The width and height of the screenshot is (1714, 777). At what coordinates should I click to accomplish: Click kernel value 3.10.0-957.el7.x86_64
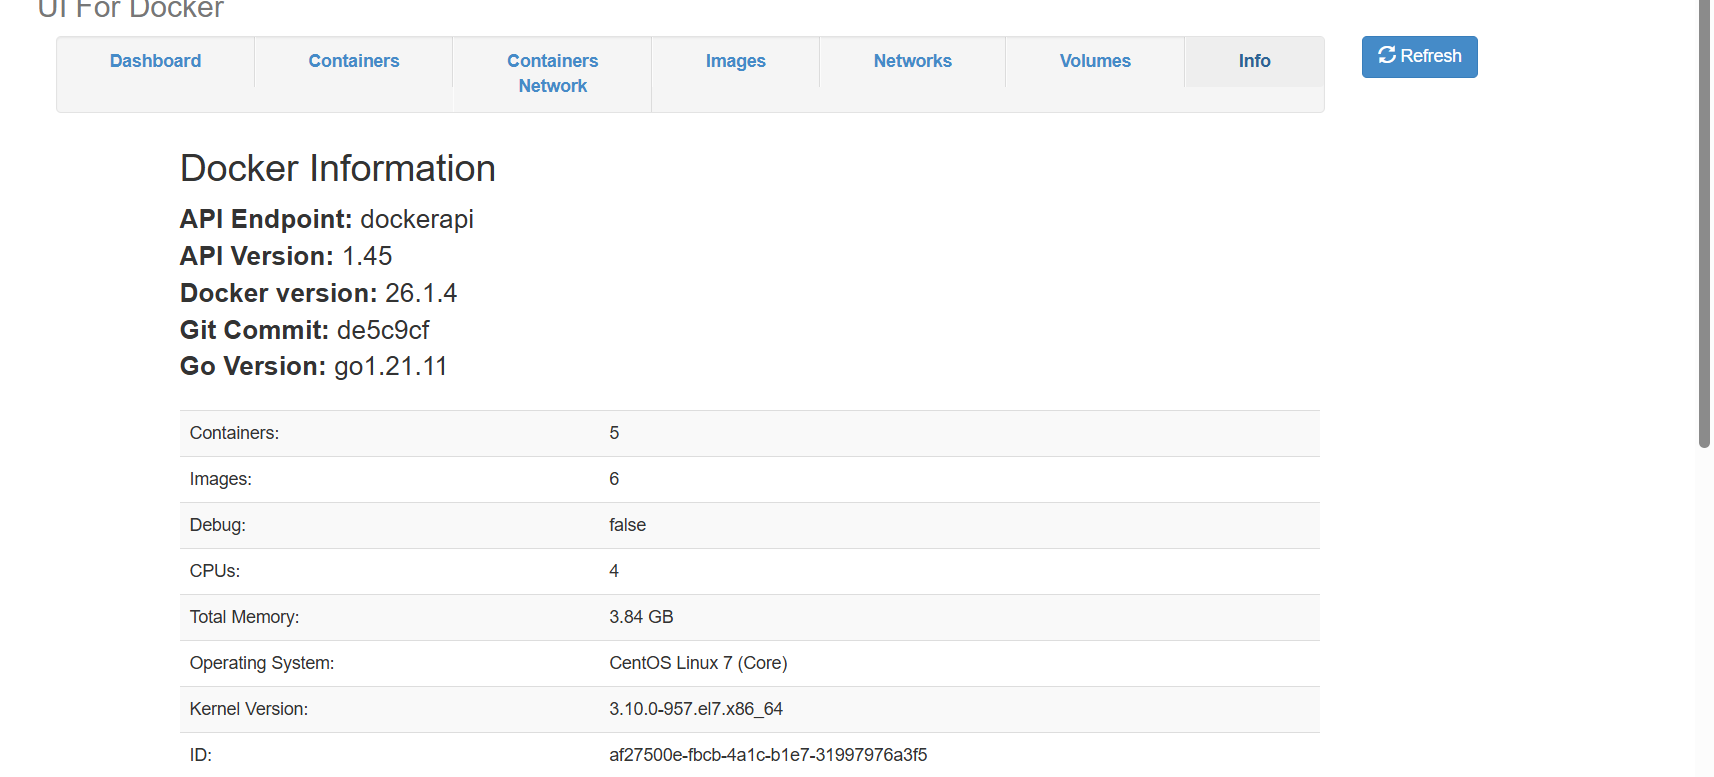coord(696,709)
